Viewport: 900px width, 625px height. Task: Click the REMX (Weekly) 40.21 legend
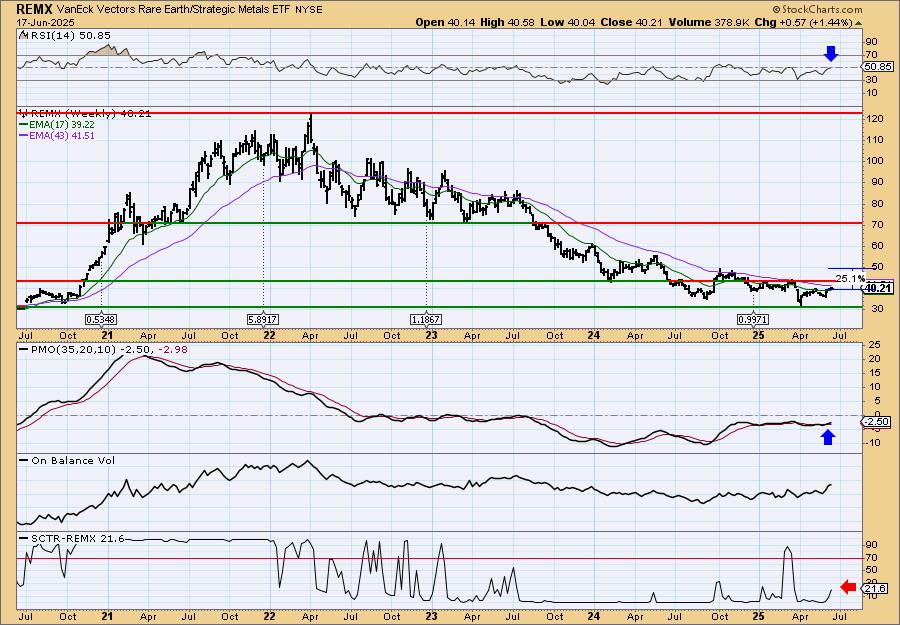90,113
